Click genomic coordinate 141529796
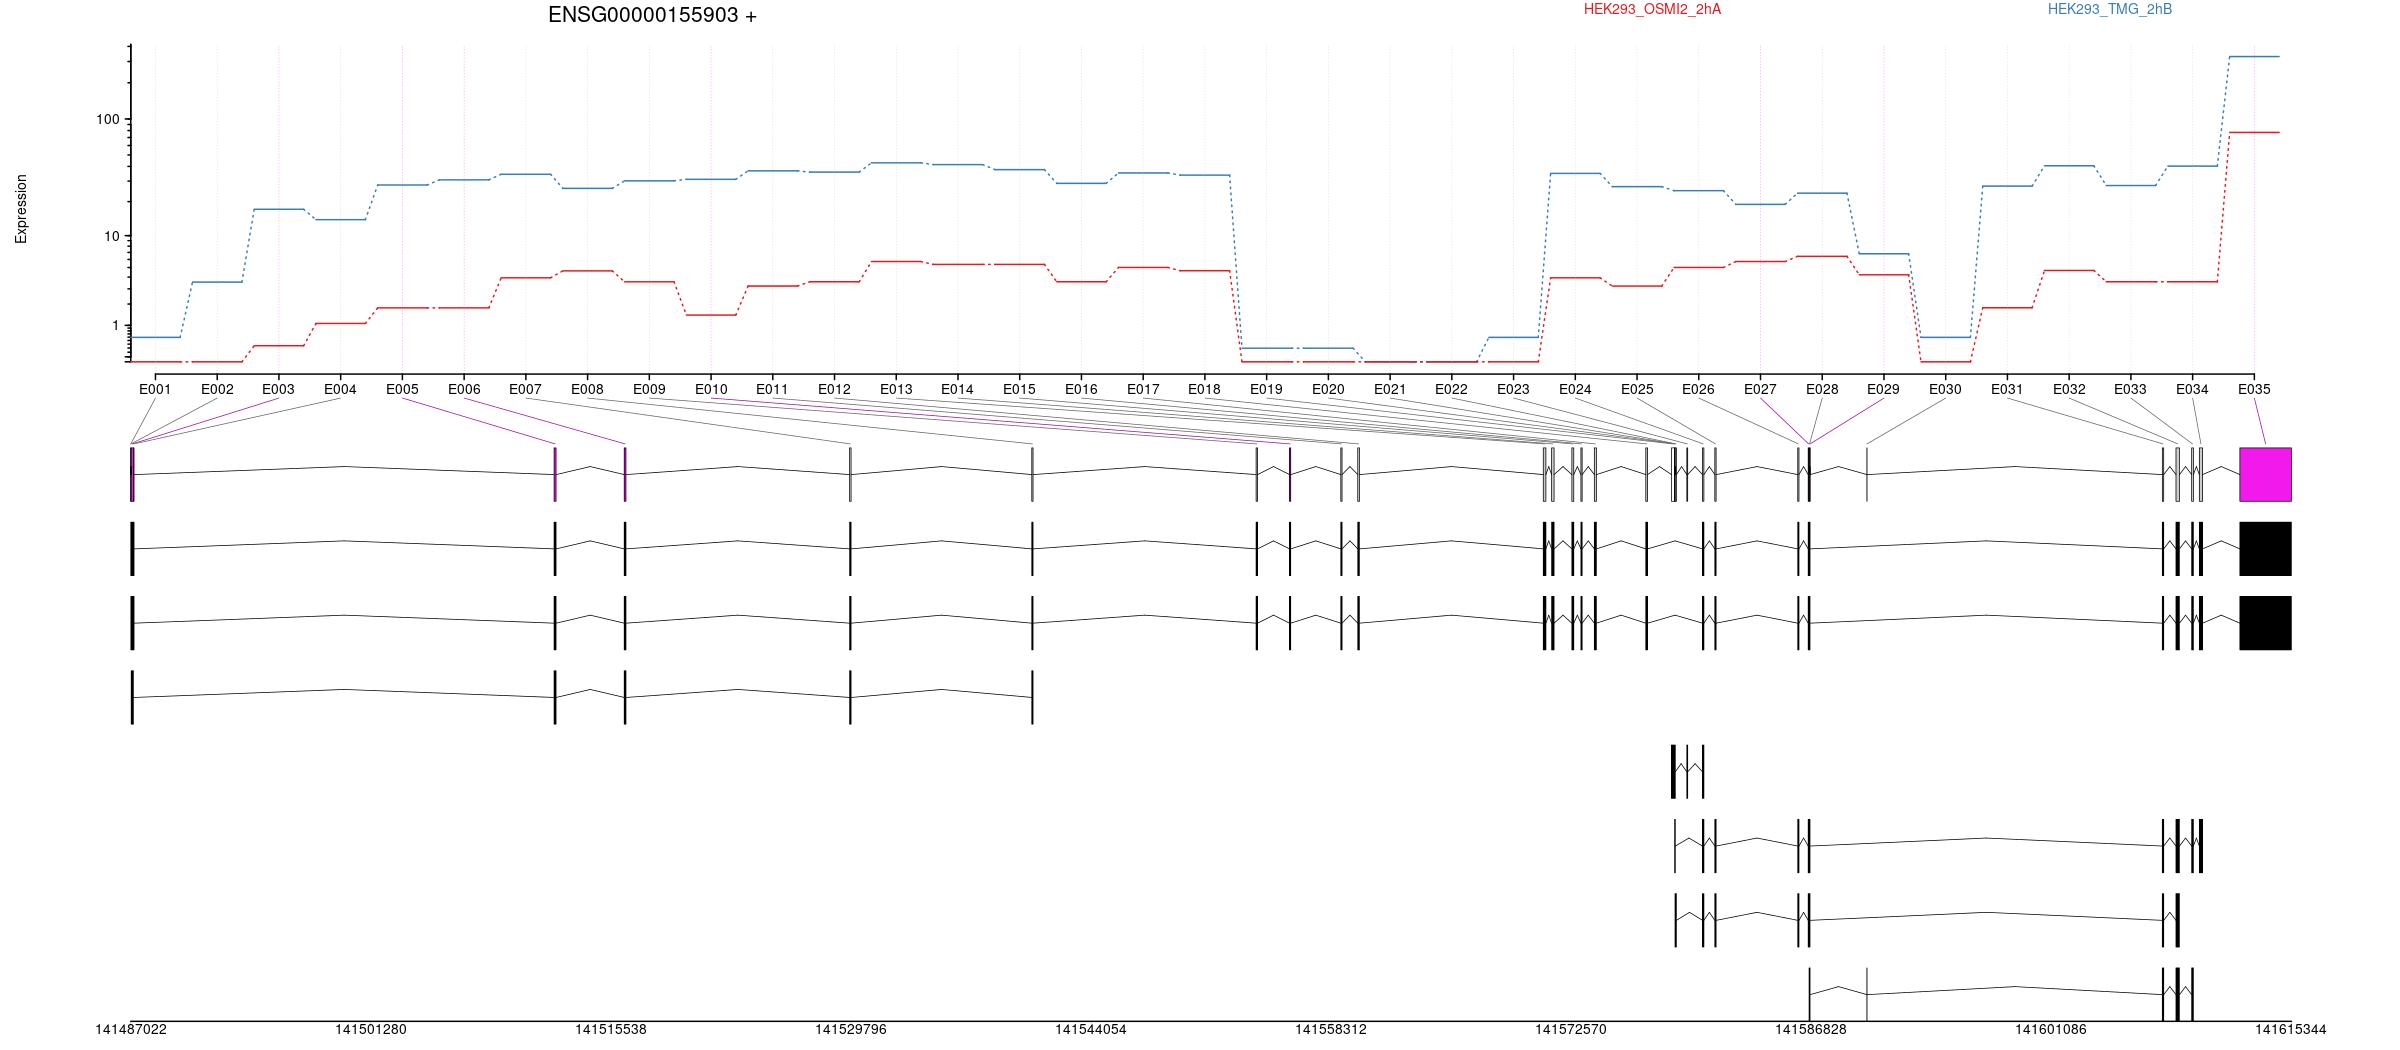The height and width of the screenshot is (1050, 2400). (851, 1029)
